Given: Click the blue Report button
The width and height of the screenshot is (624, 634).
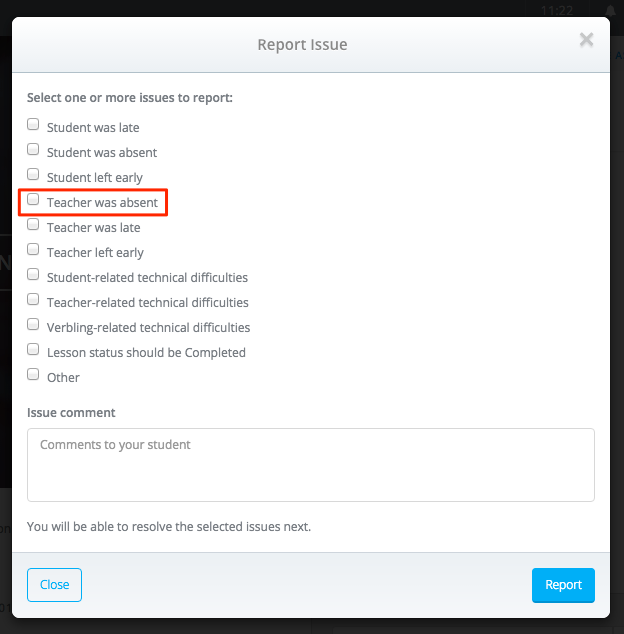Looking at the screenshot, I should [563, 585].
